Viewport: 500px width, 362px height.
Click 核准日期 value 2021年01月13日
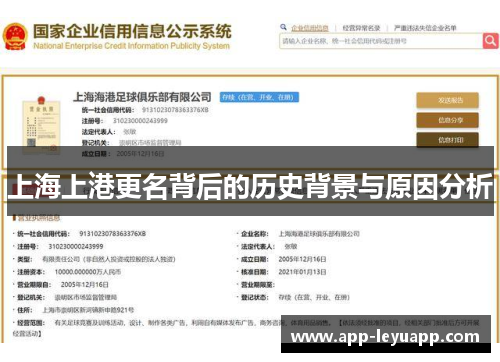(302, 272)
